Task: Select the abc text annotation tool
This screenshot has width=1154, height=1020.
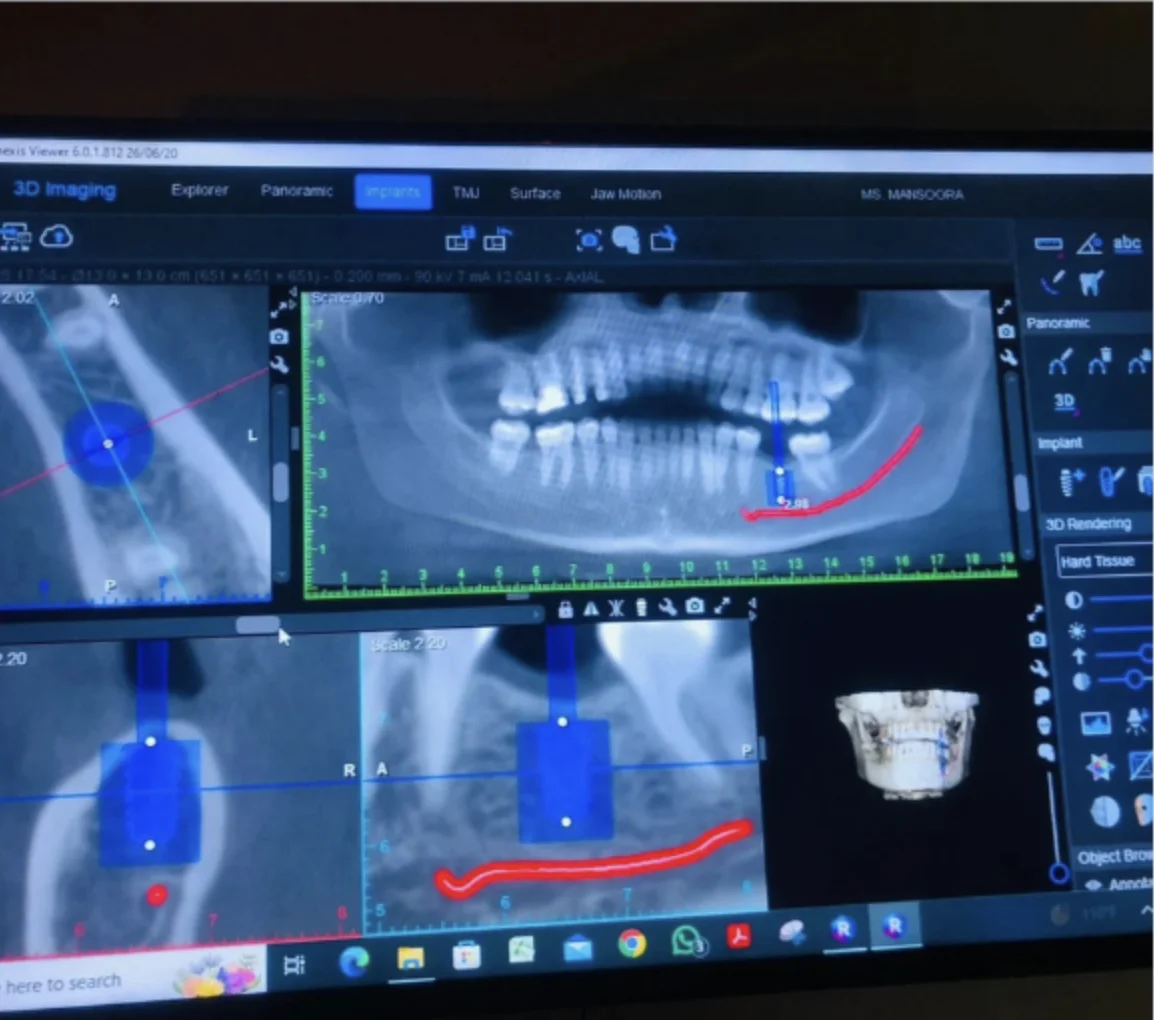Action: point(1127,245)
